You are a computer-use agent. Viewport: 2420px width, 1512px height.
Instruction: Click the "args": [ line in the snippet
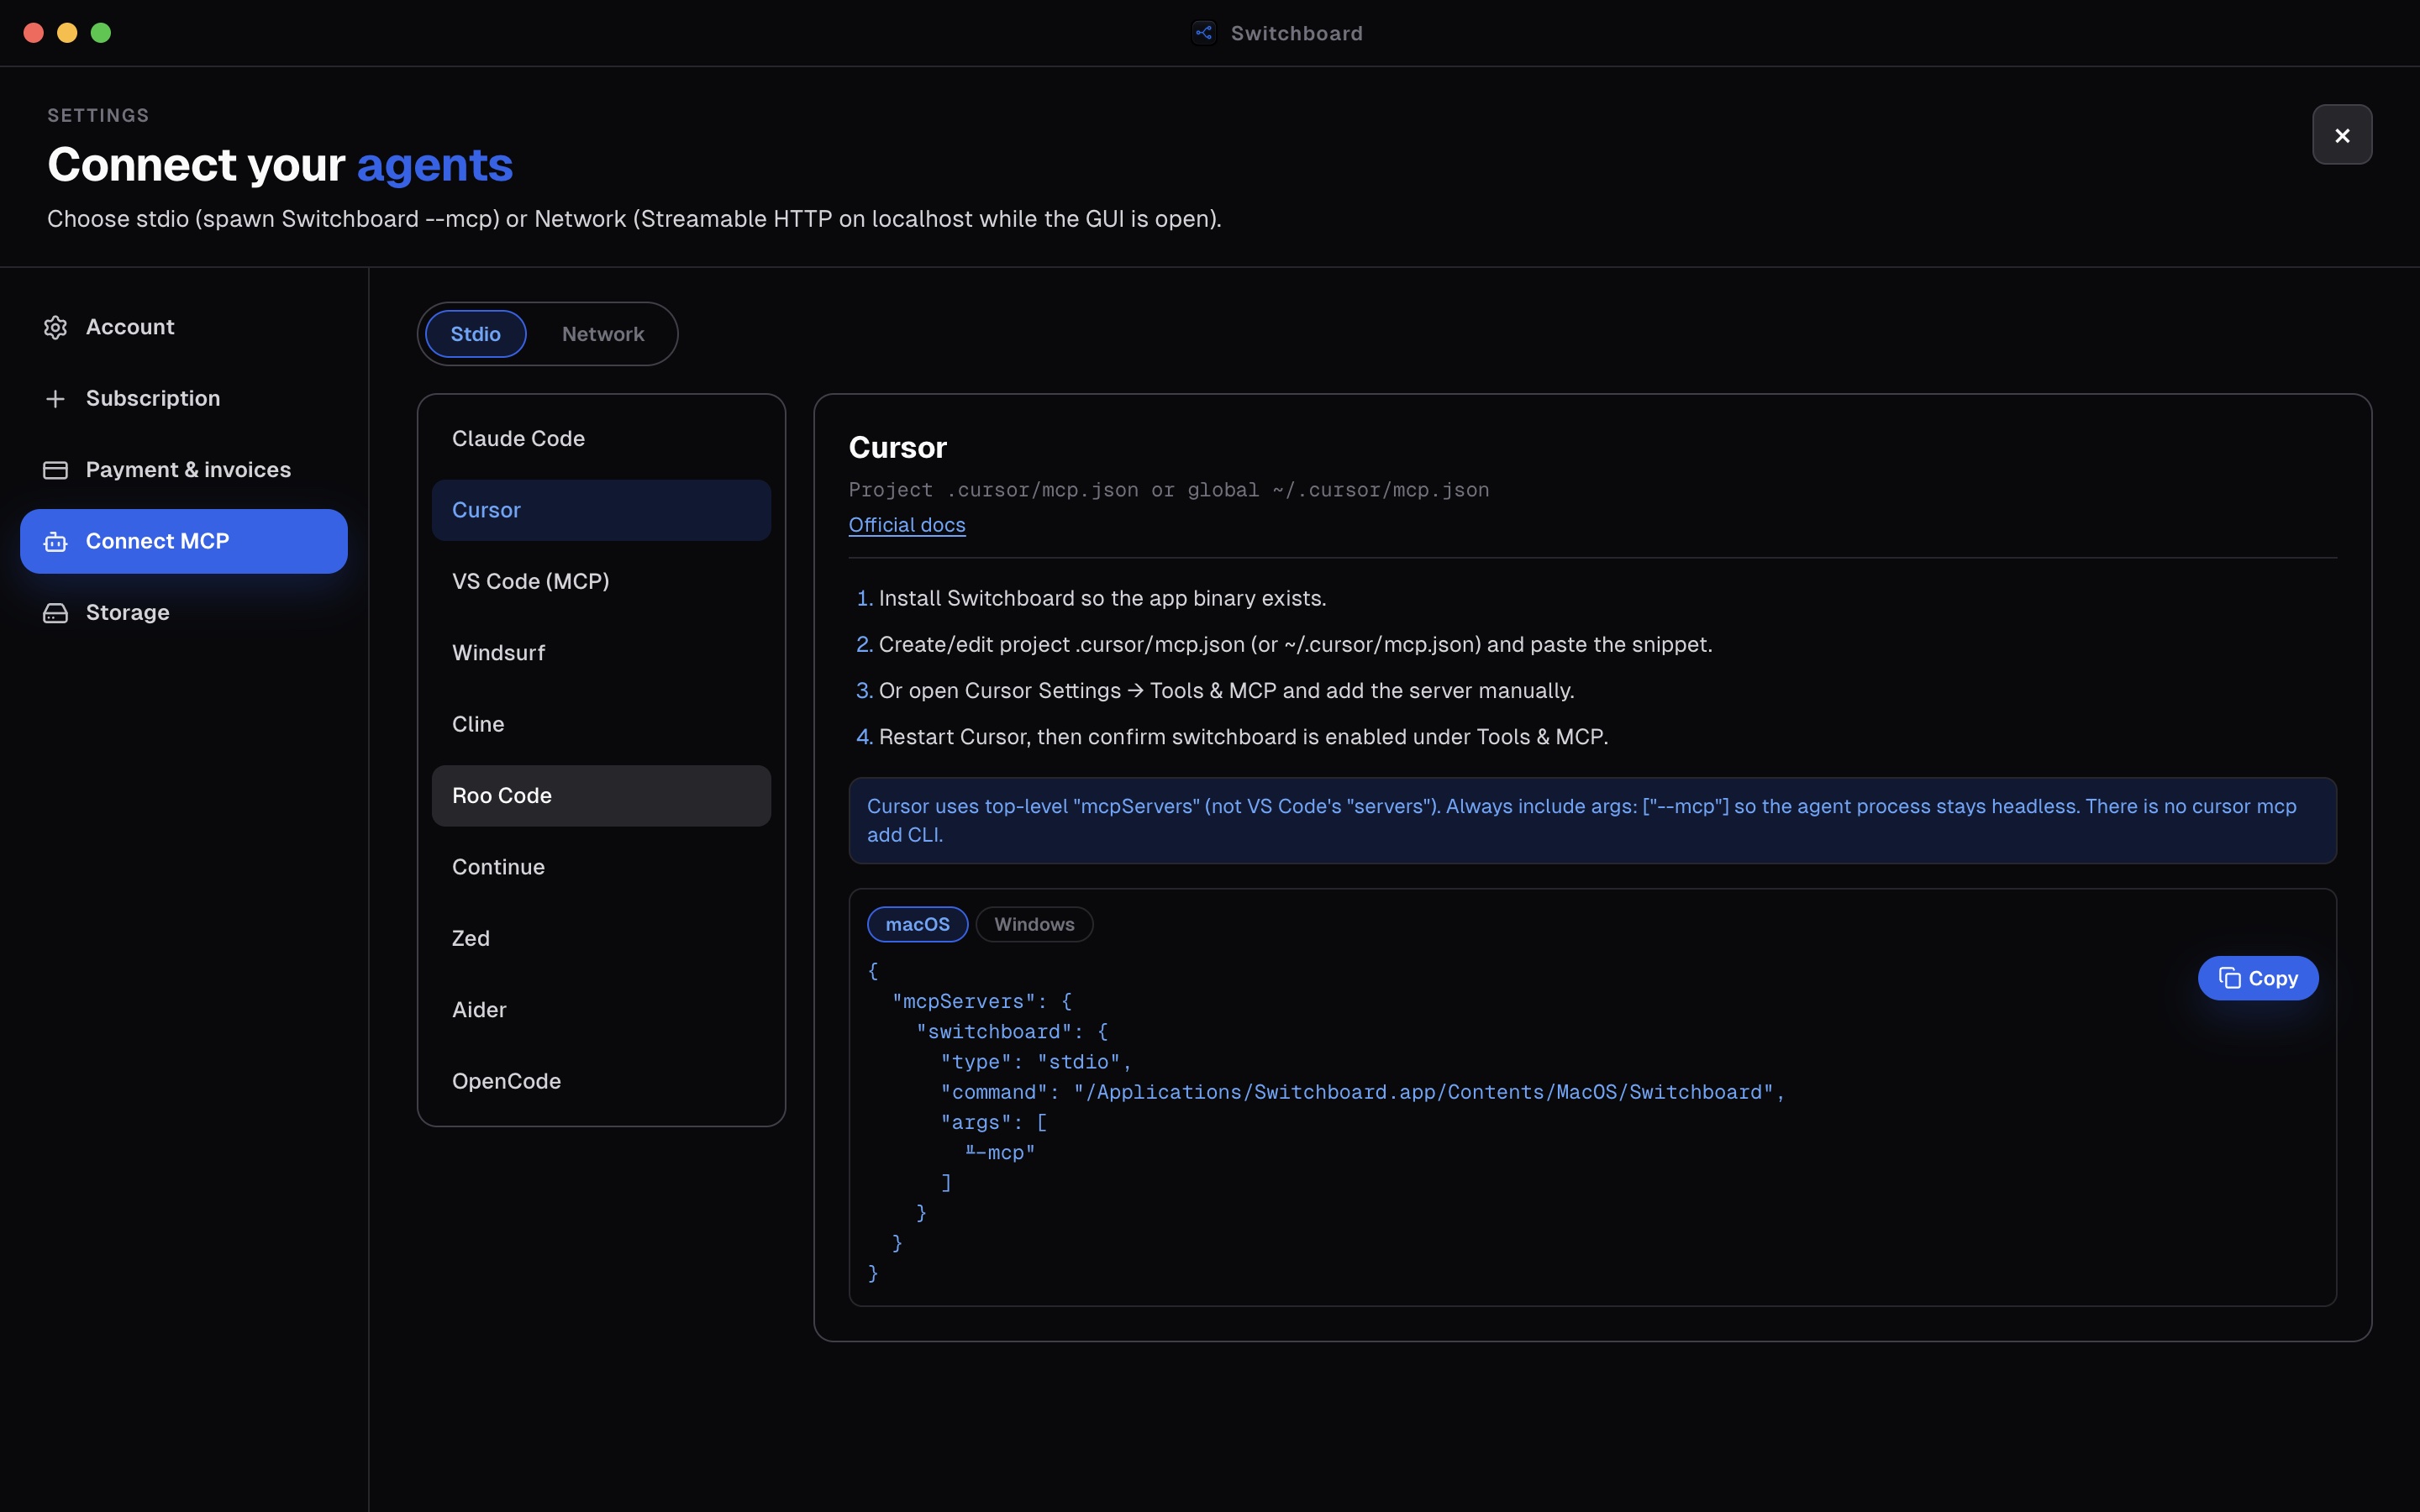[993, 1122]
